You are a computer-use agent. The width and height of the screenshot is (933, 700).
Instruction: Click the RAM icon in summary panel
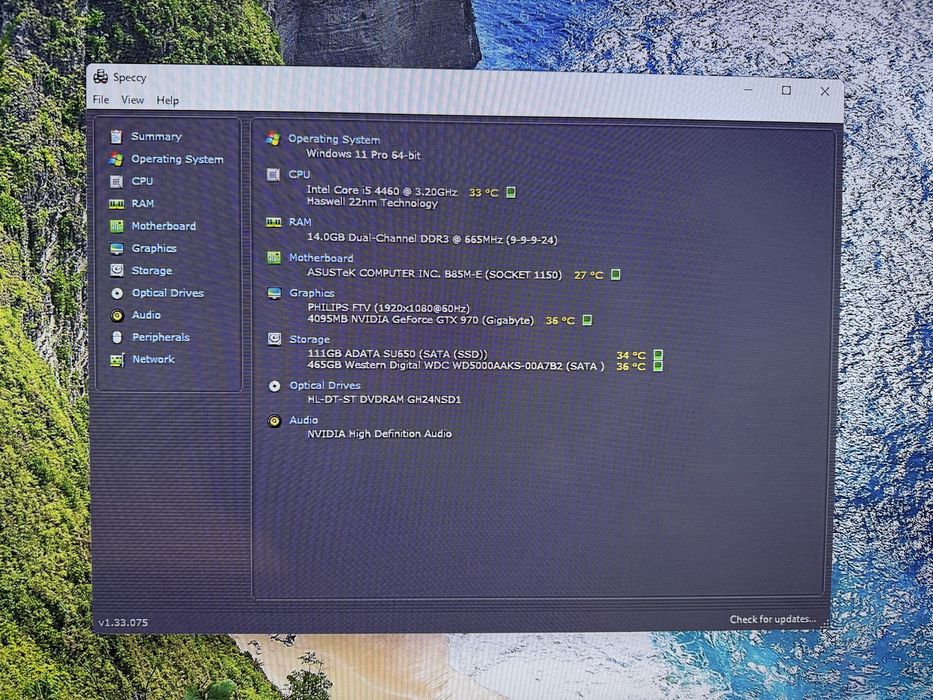click(x=274, y=223)
